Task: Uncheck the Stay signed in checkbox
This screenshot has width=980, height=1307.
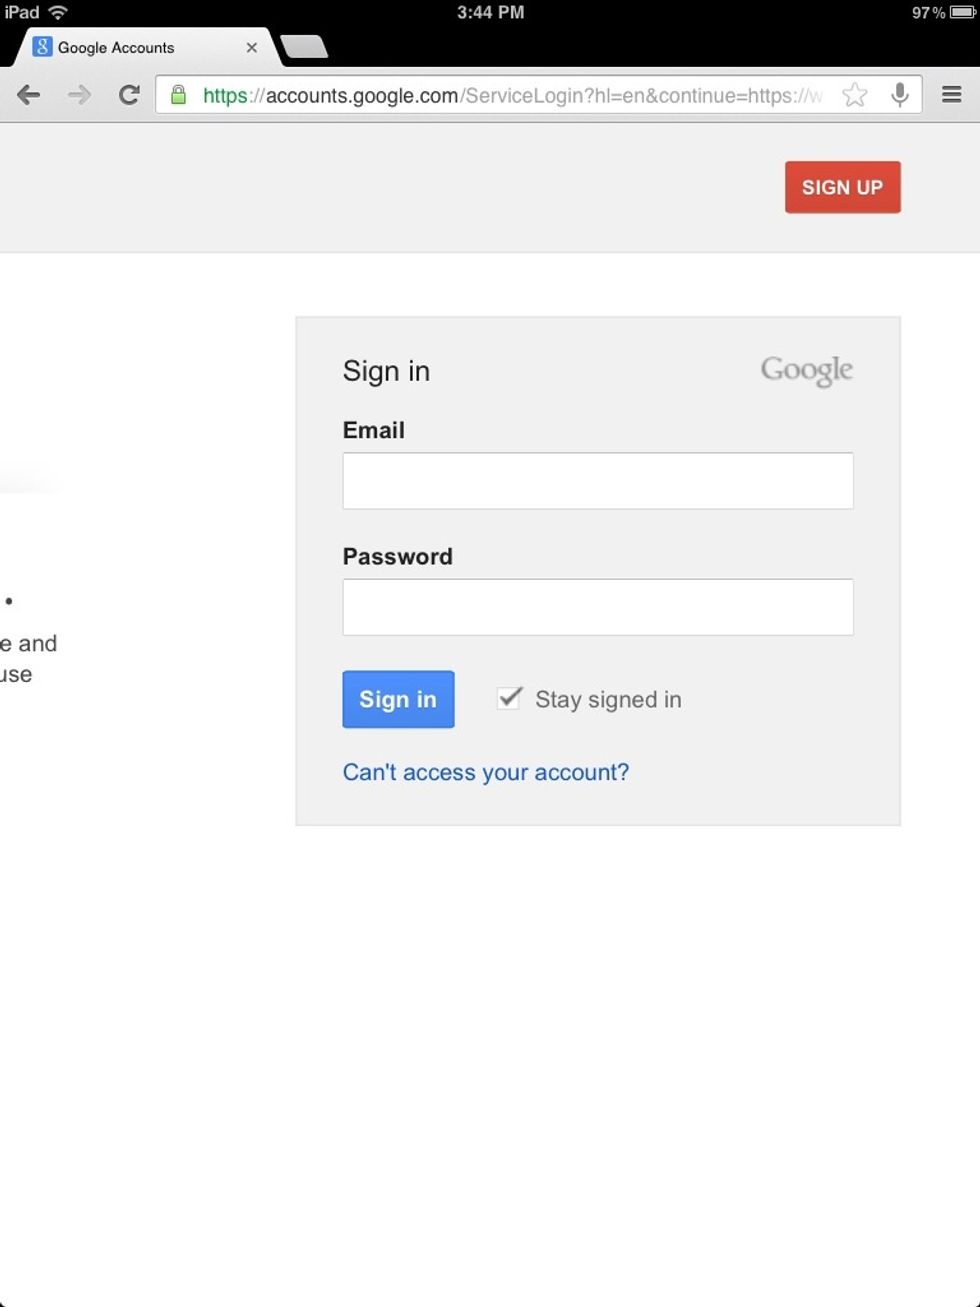Action: pos(509,698)
